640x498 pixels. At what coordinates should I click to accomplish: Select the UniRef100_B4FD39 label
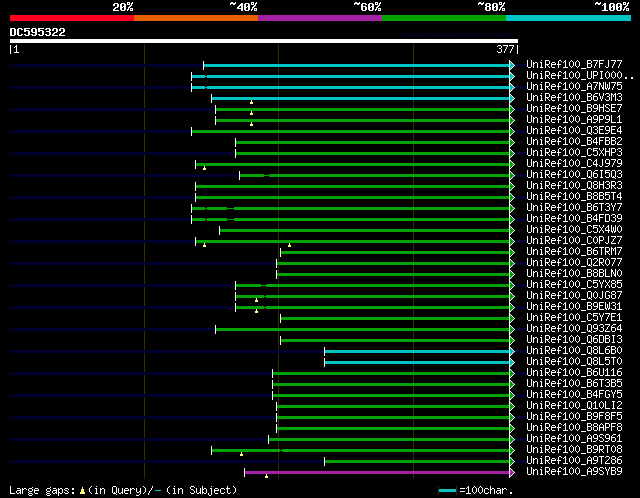(x=574, y=218)
